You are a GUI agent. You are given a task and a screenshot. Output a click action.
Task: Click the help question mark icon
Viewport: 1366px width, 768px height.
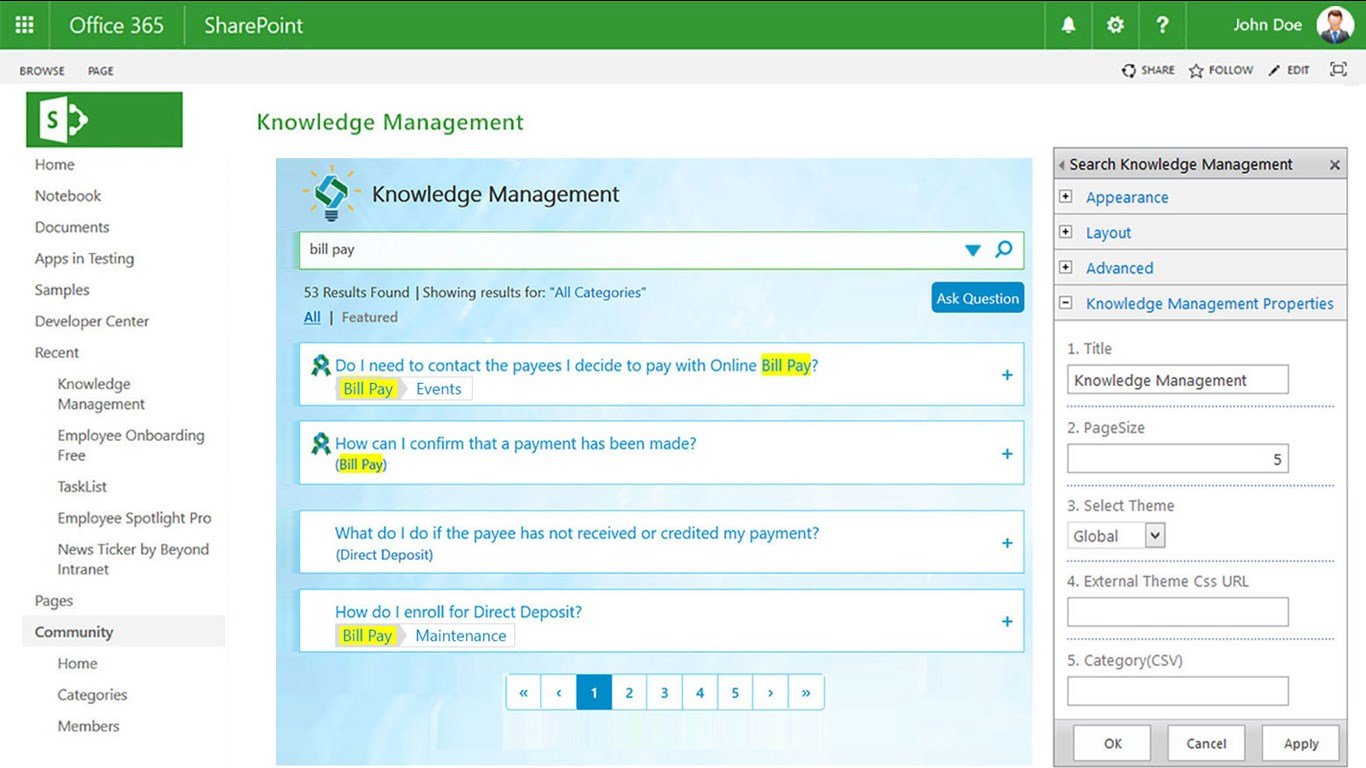coord(1162,24)
